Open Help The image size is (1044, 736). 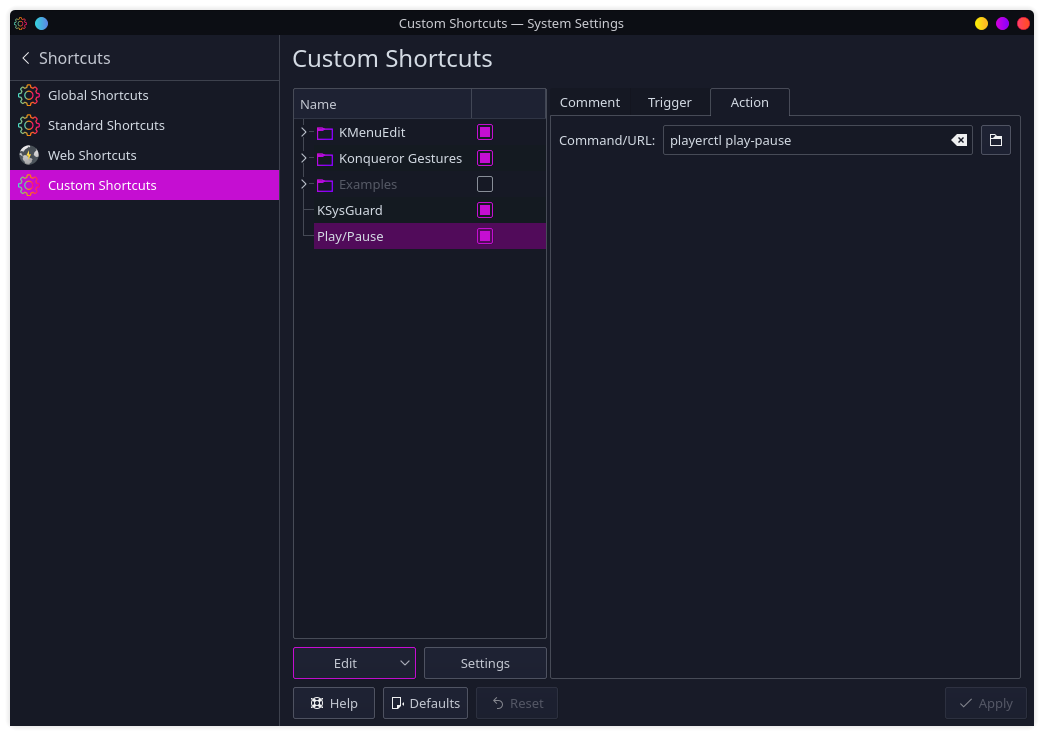[x=334, y=703]
